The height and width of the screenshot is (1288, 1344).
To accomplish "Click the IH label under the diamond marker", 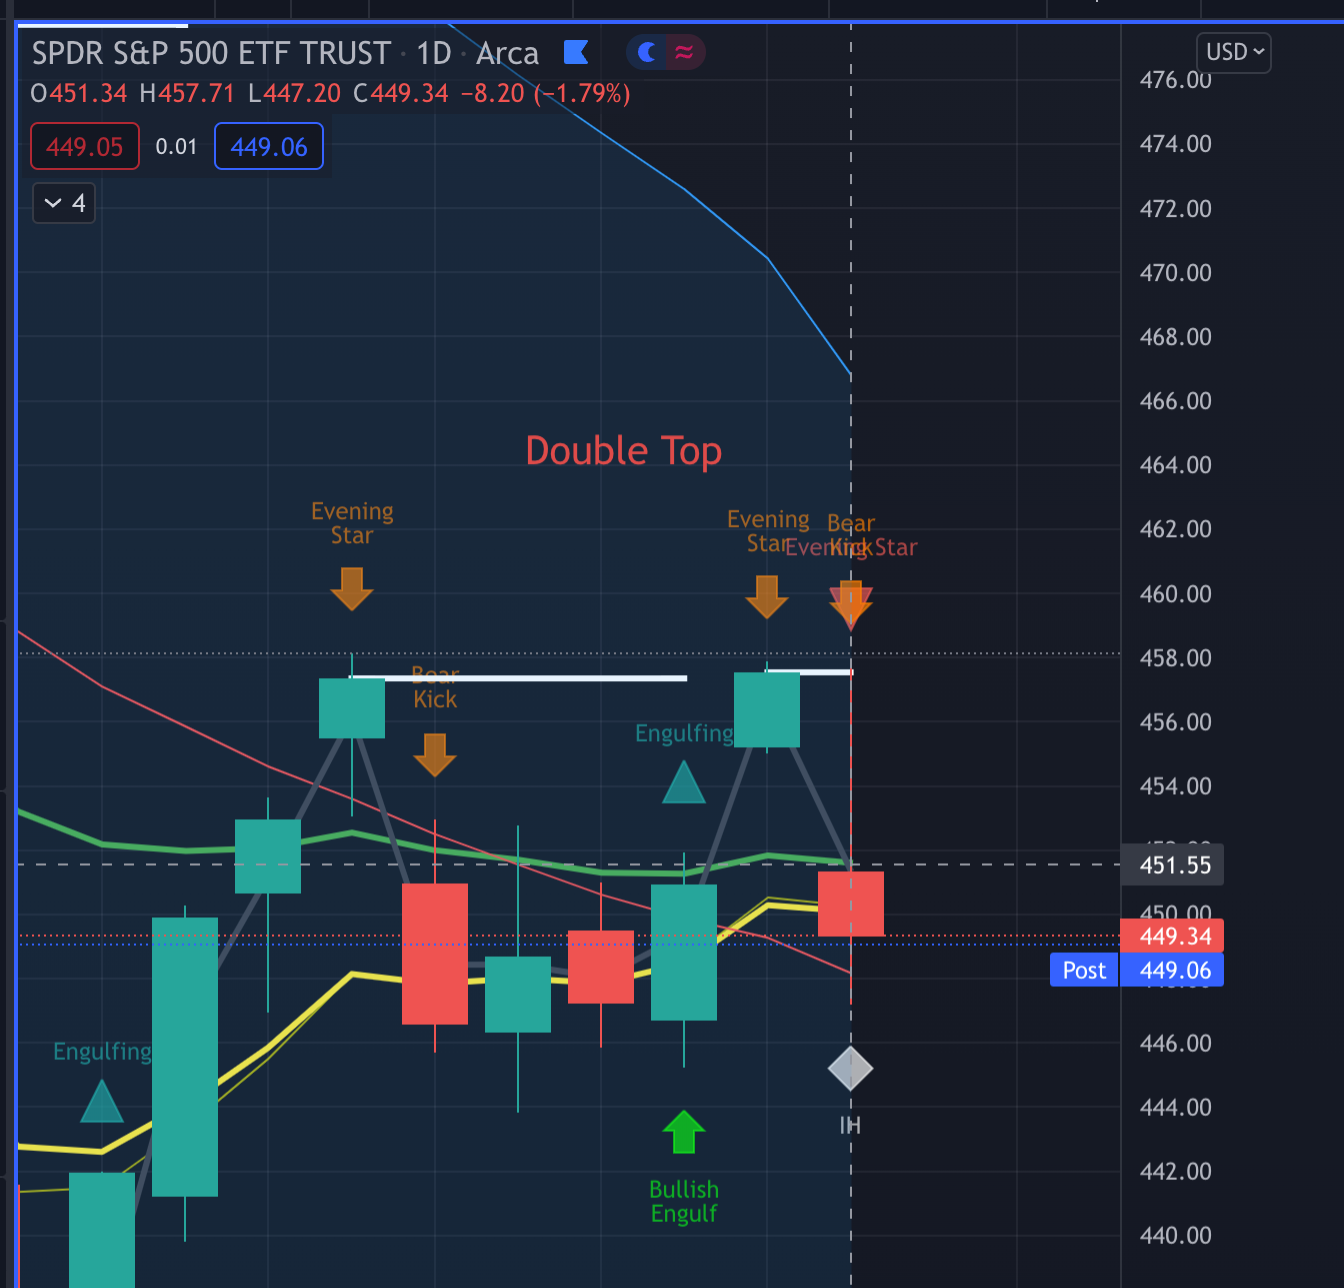I will 850,1126.
